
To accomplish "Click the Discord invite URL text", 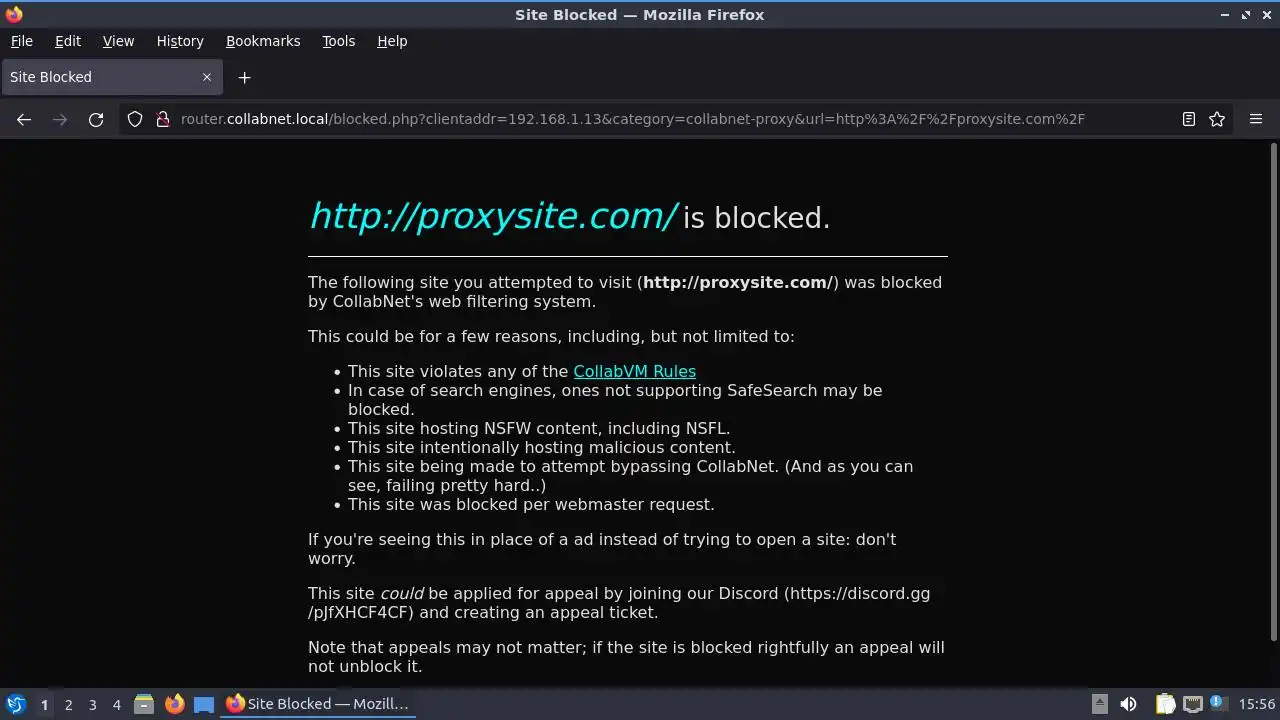I will 619,603.
